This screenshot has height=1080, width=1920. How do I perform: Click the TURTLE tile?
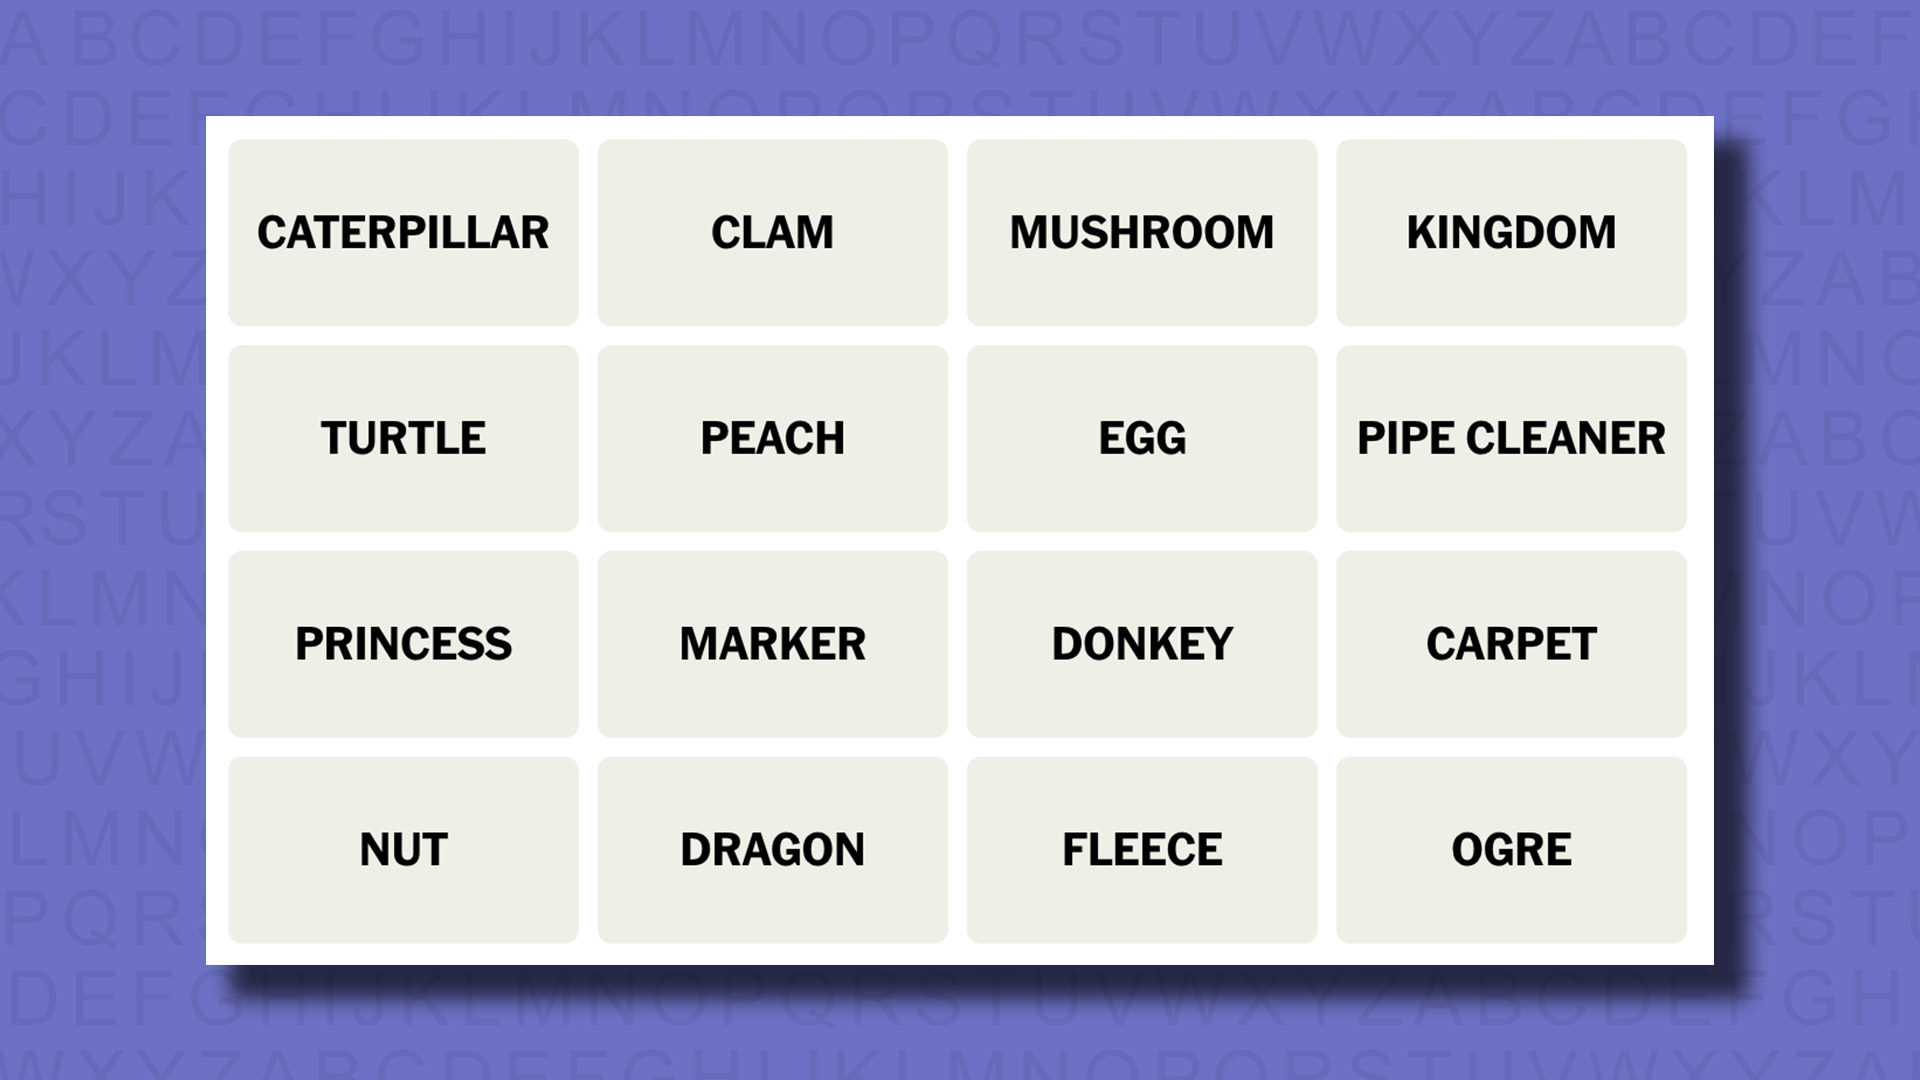[x=402, y=438]
